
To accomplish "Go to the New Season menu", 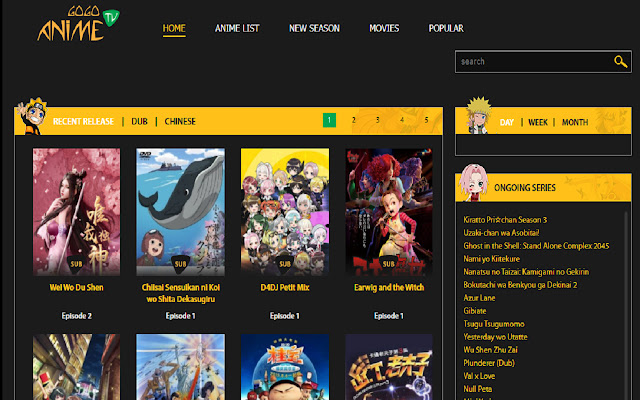I will tap(314, 28).
